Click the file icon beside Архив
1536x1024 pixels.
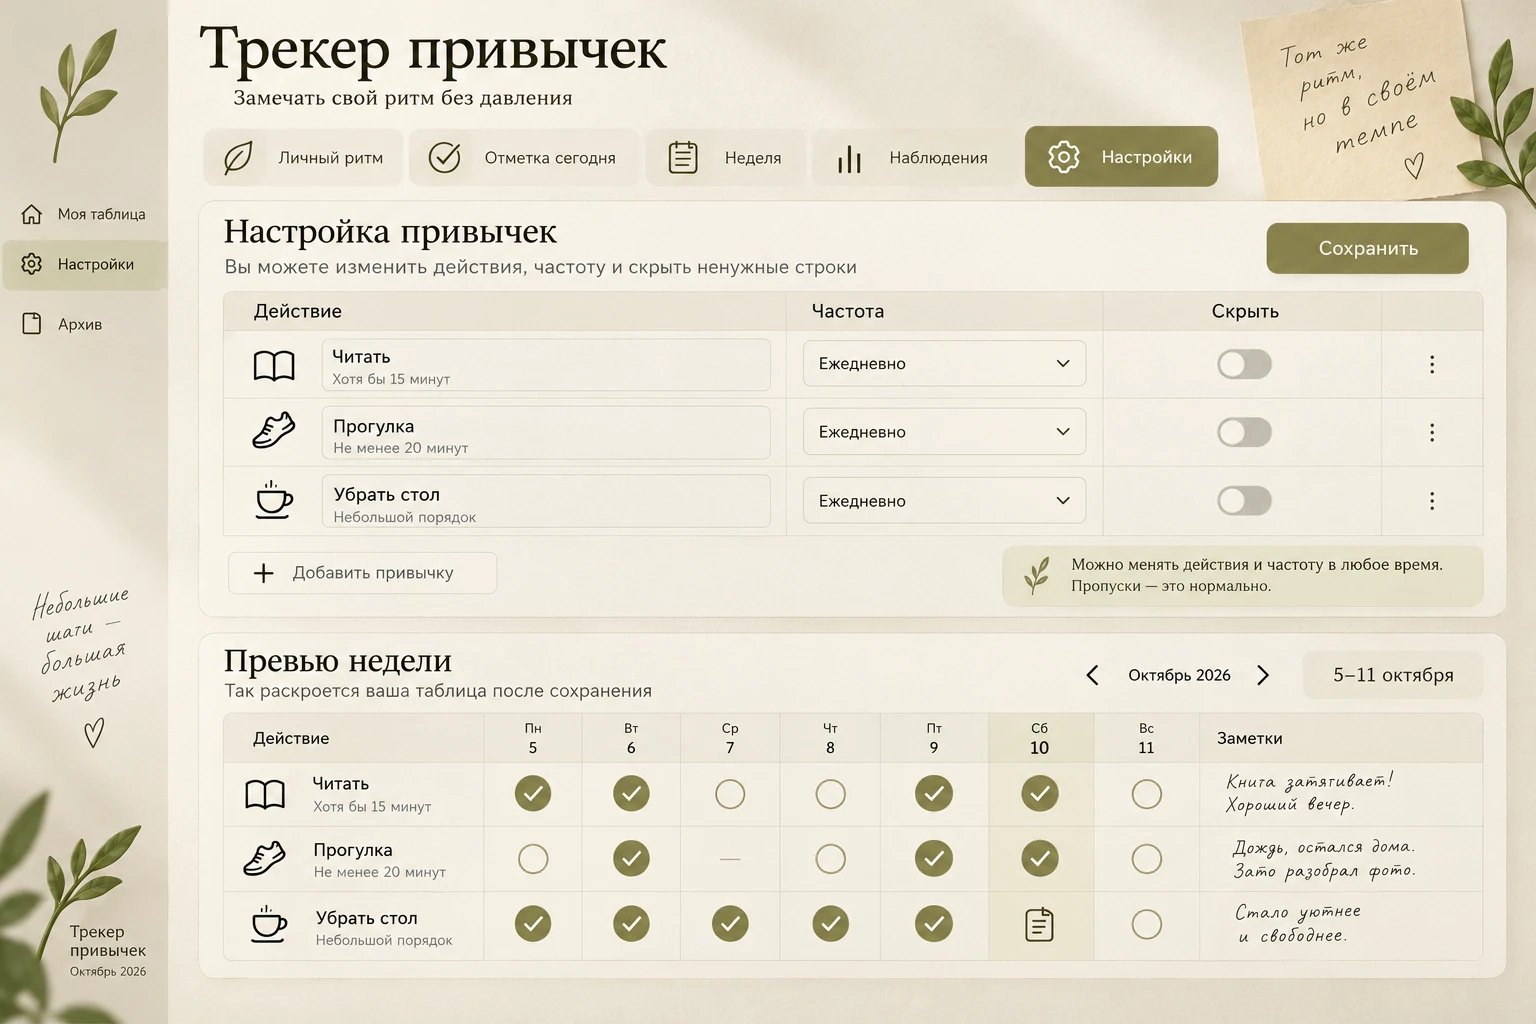tap(32, 324)
